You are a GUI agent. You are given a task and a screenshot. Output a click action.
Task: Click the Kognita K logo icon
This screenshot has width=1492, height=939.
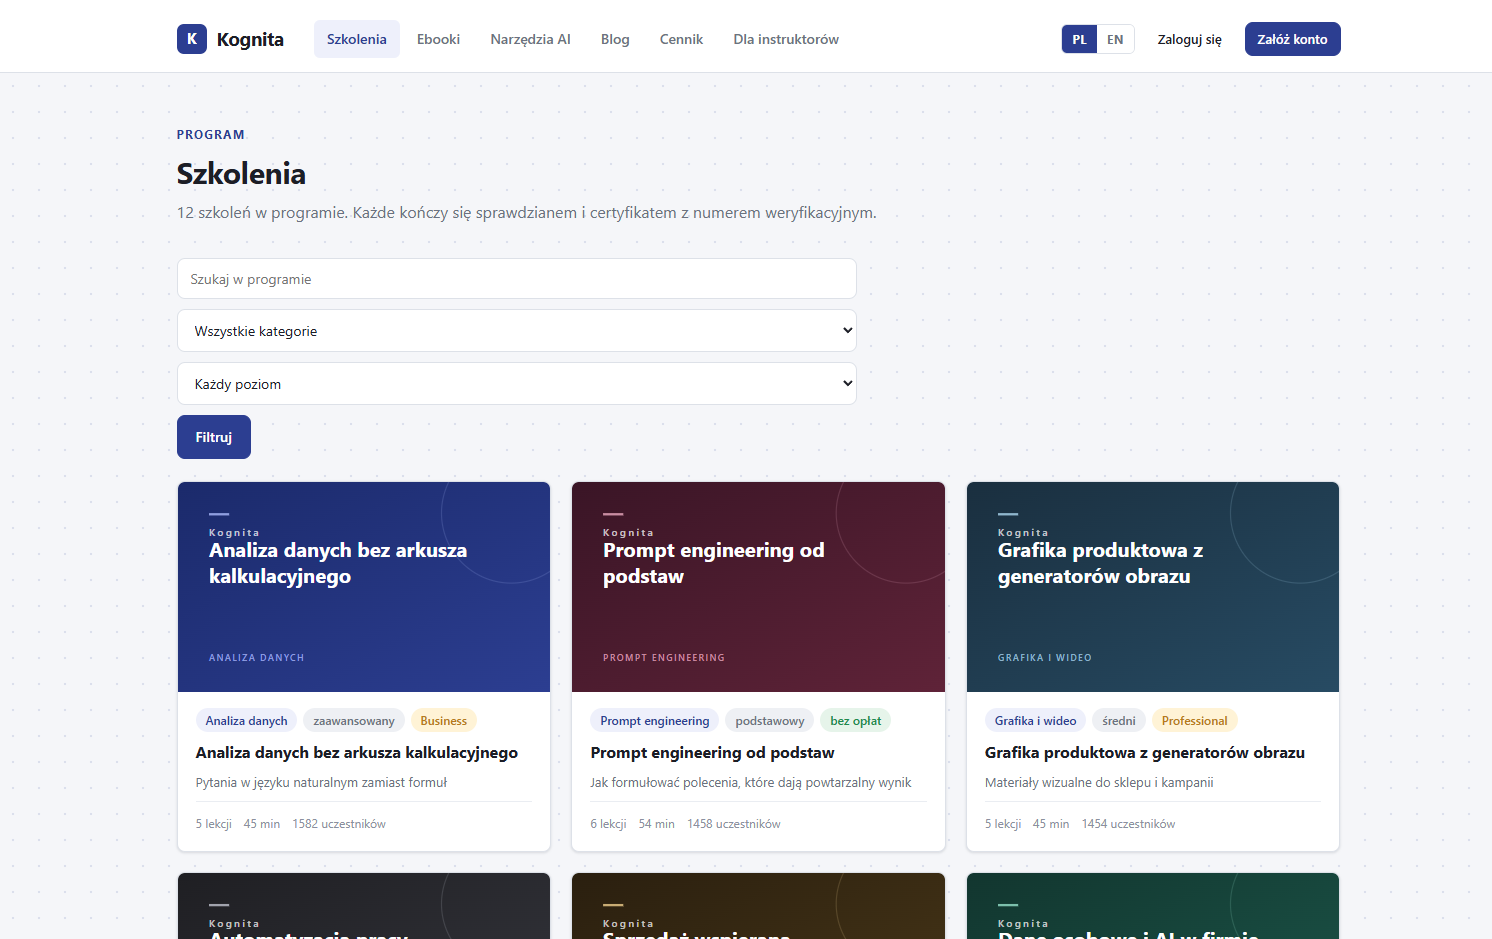coord(192,39)
